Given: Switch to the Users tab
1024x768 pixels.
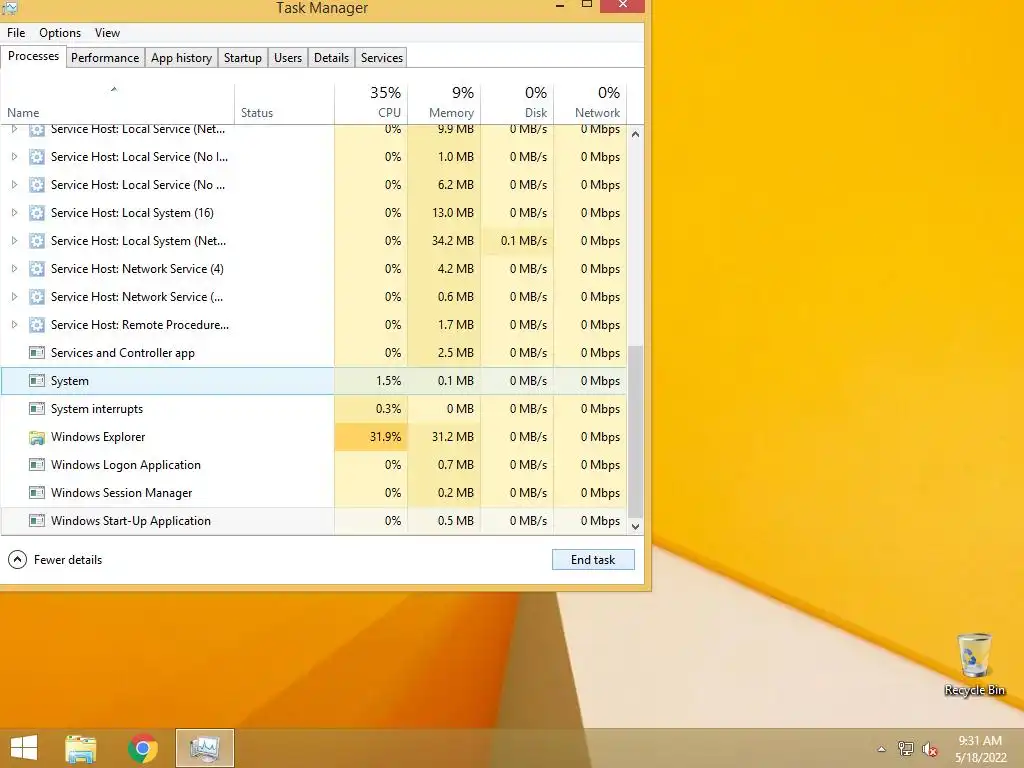Looking at the screenshot, I should 288,57.
